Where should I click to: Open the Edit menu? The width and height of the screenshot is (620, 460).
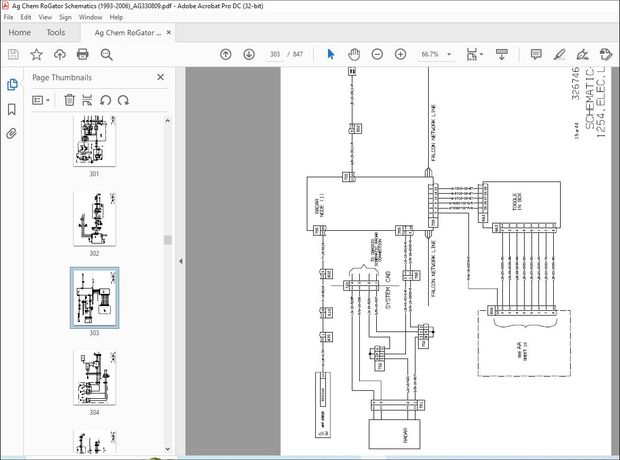26,17
